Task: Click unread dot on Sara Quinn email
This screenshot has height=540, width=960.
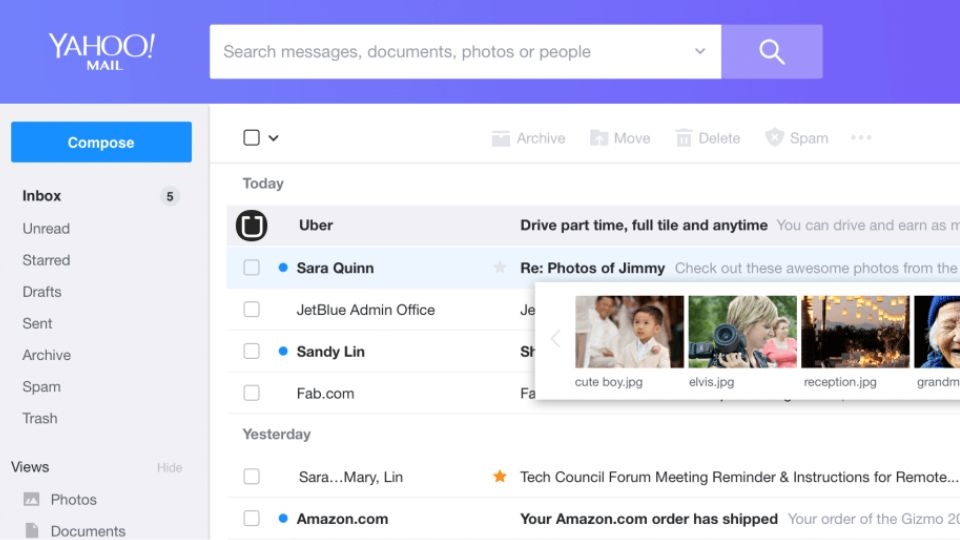Action: (x=283, y=268)
